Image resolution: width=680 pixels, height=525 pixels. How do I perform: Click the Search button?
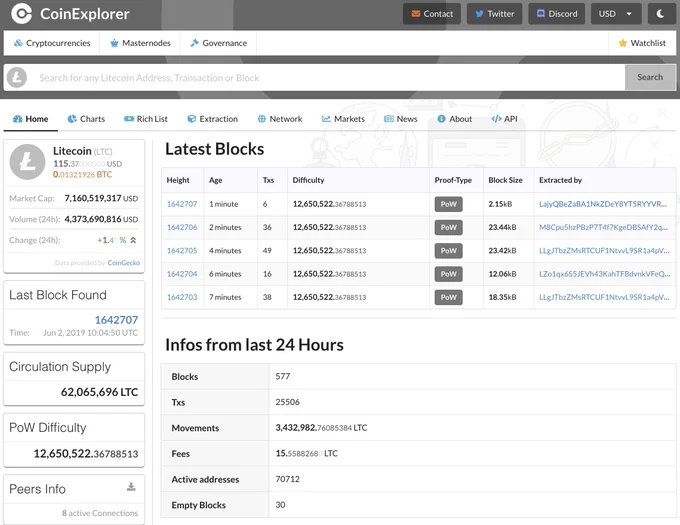tap(650, 77)
